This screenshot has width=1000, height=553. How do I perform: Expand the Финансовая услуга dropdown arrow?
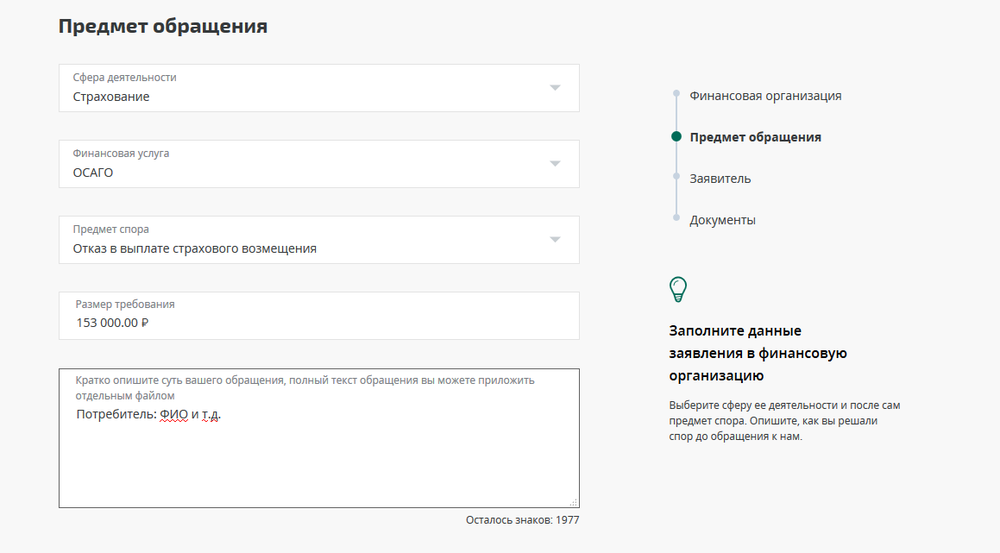555,164
